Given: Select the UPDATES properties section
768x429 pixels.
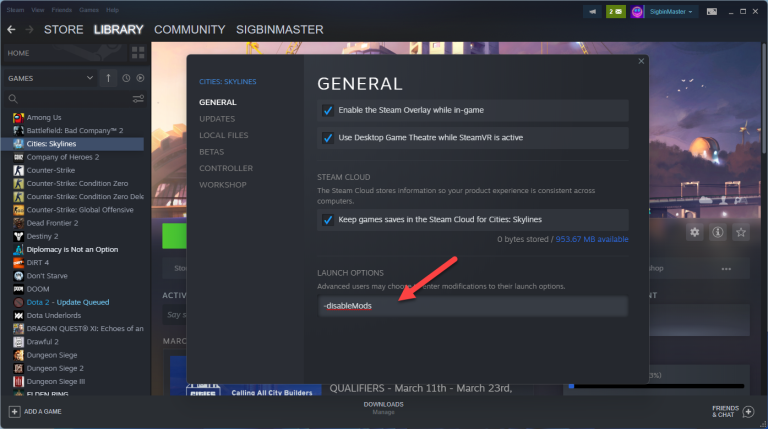Looking at the screenshot, I should point(217,119).
